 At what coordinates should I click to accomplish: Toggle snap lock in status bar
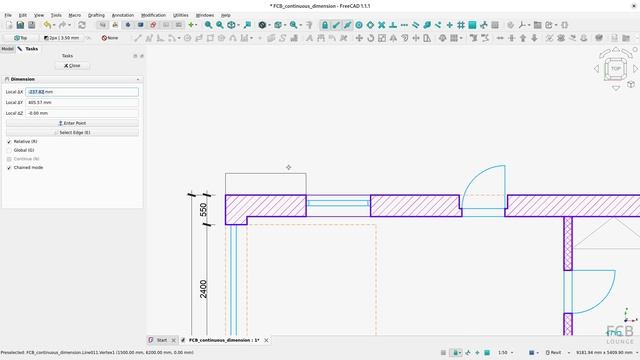pyautogui.click(x=456, y=353)
